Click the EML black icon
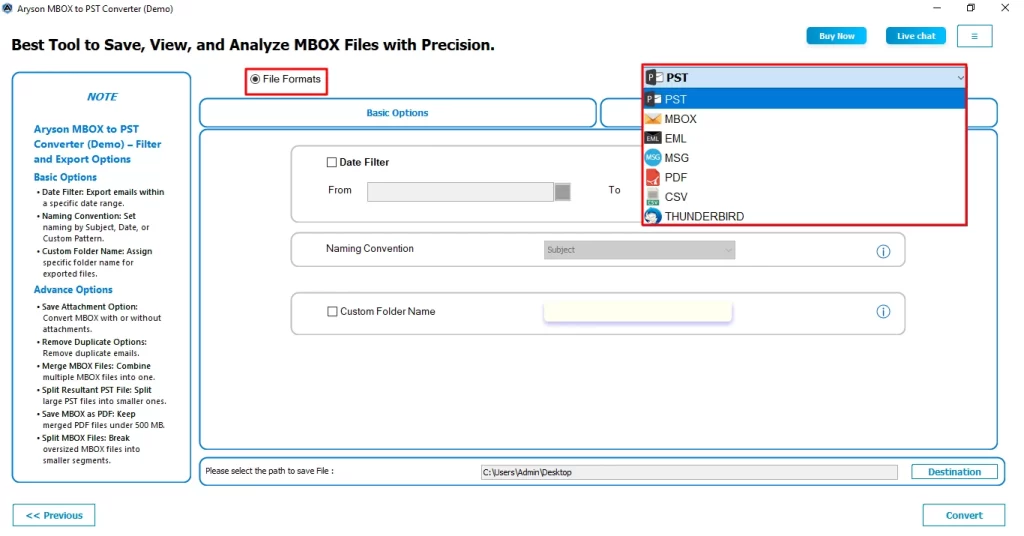The image size is (1024, 536). click(652, 138)
